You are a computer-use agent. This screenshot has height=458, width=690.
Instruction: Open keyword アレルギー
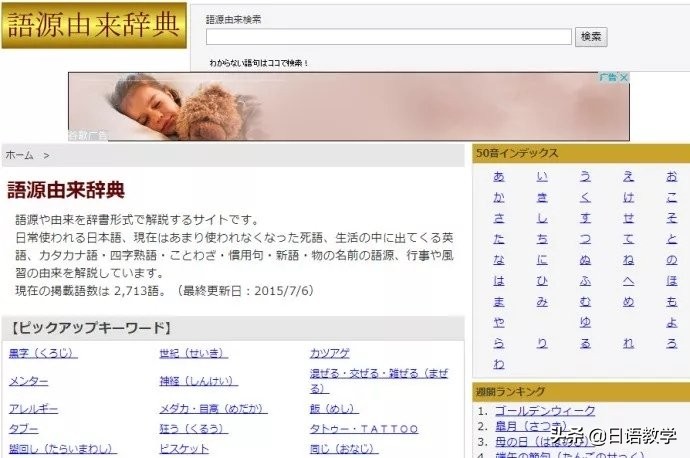click(x=33, y=409)
